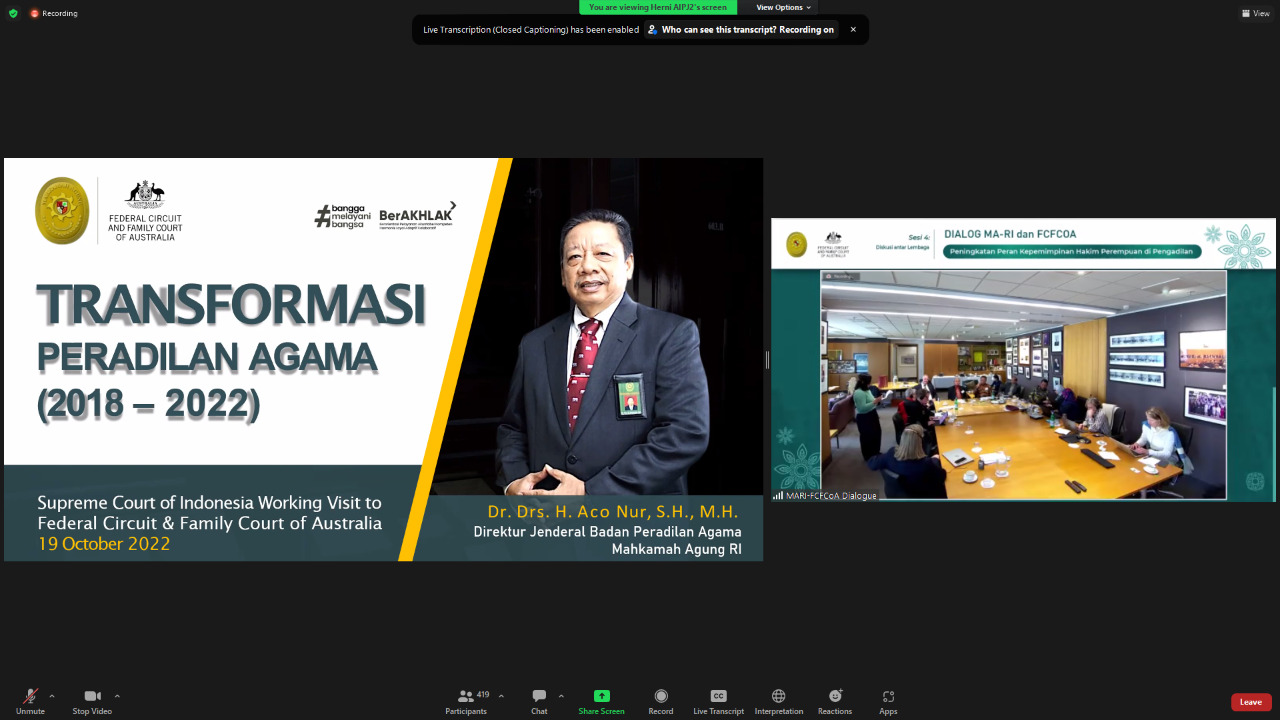Click 'Who can see this transcript?' link
Image resolution: width=1280 pixels, height=720 pixels.
740,30
